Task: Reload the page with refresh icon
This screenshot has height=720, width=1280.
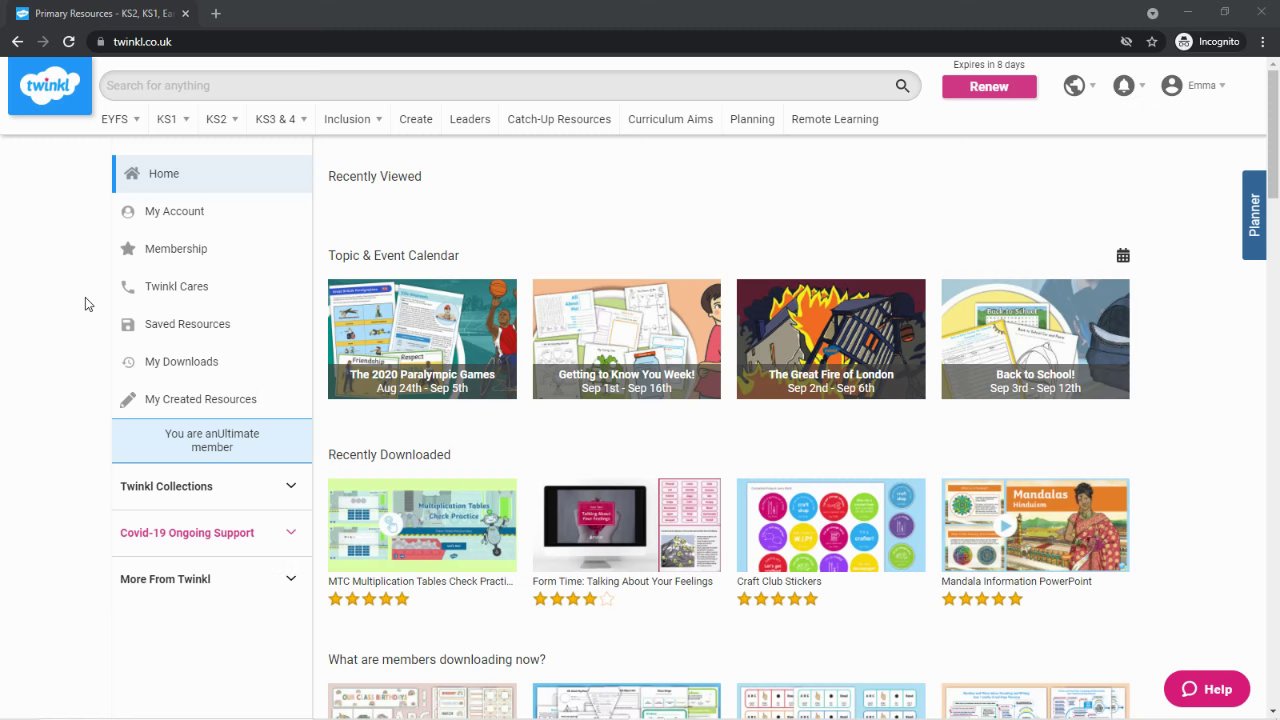Action: [68, 42]
